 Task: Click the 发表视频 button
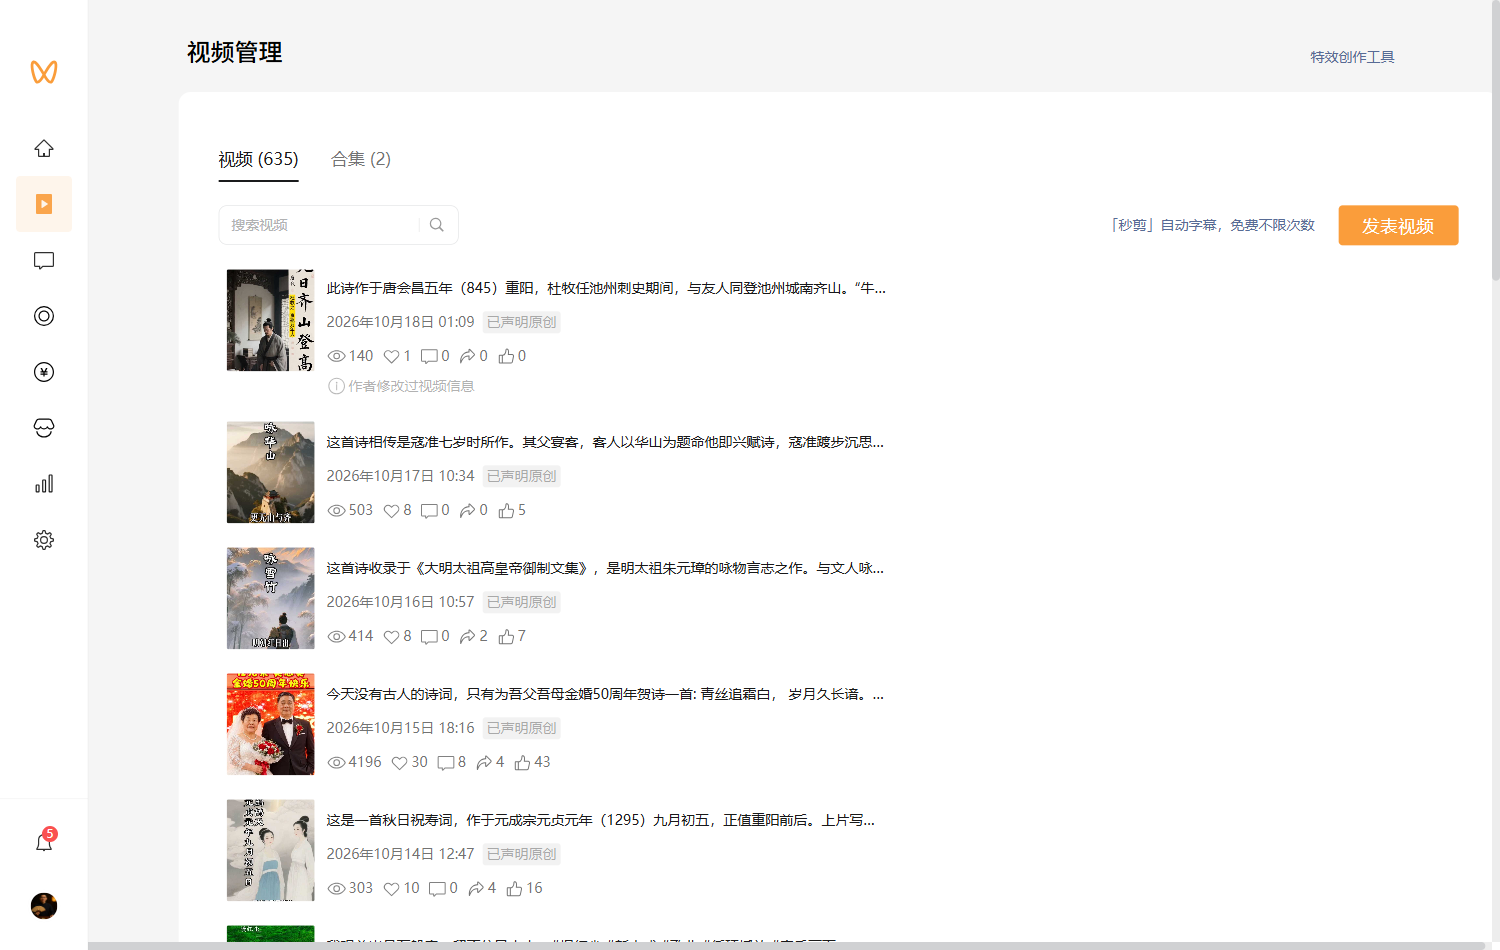coord(1398,225)
